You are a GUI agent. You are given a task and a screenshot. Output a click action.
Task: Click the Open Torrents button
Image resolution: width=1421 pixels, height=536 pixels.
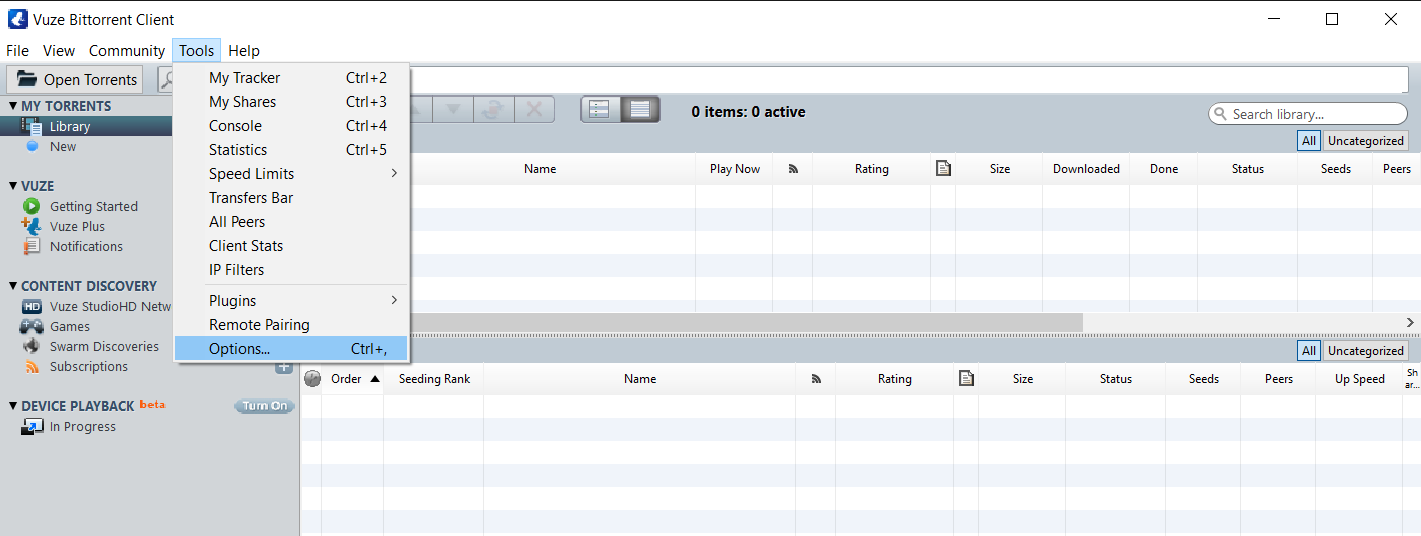coord(76,80)
